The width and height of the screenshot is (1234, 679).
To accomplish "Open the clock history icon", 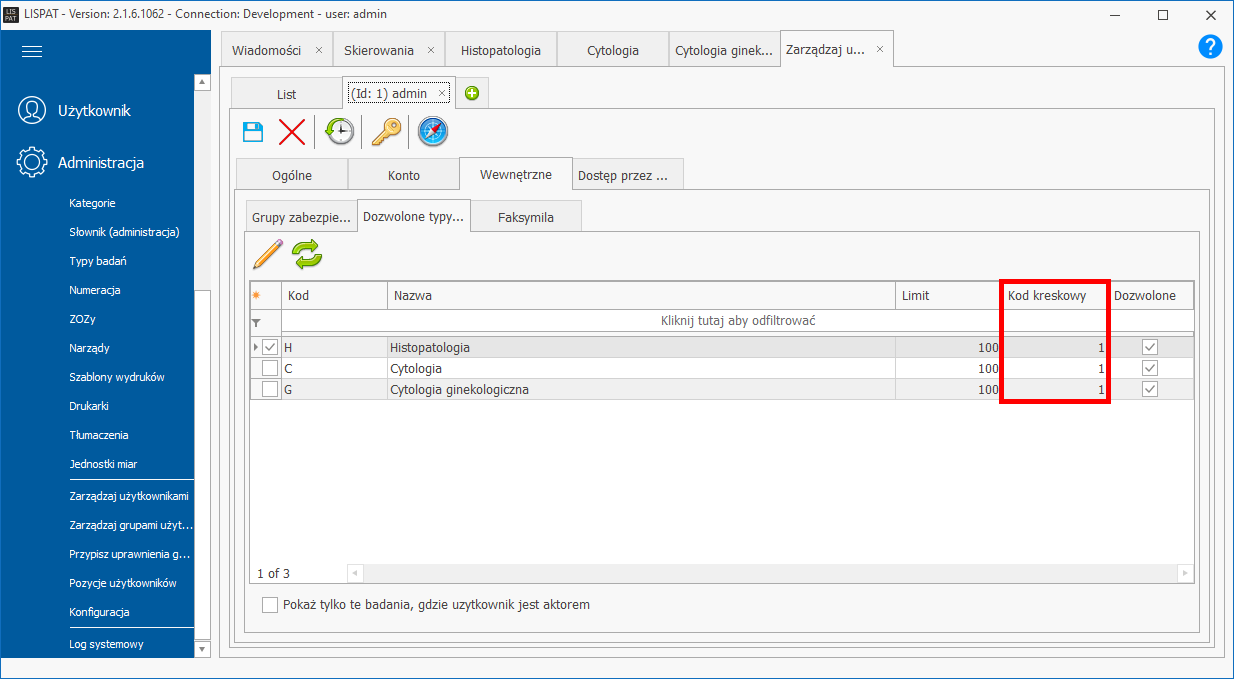I will [340, 131].
